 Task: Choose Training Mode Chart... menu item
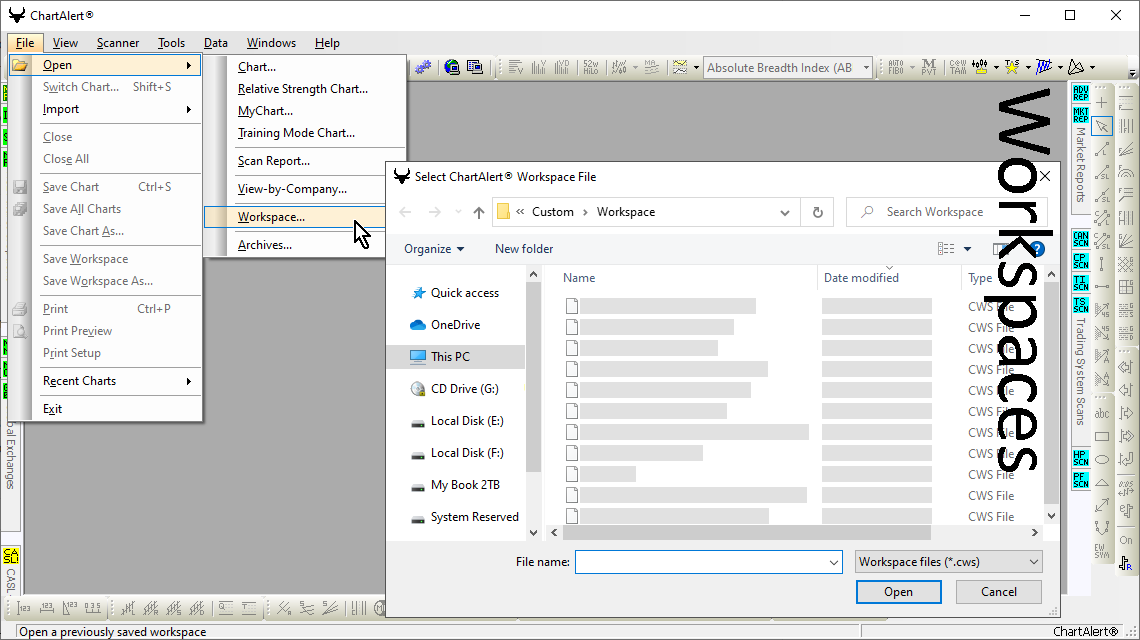pos(296,133)
